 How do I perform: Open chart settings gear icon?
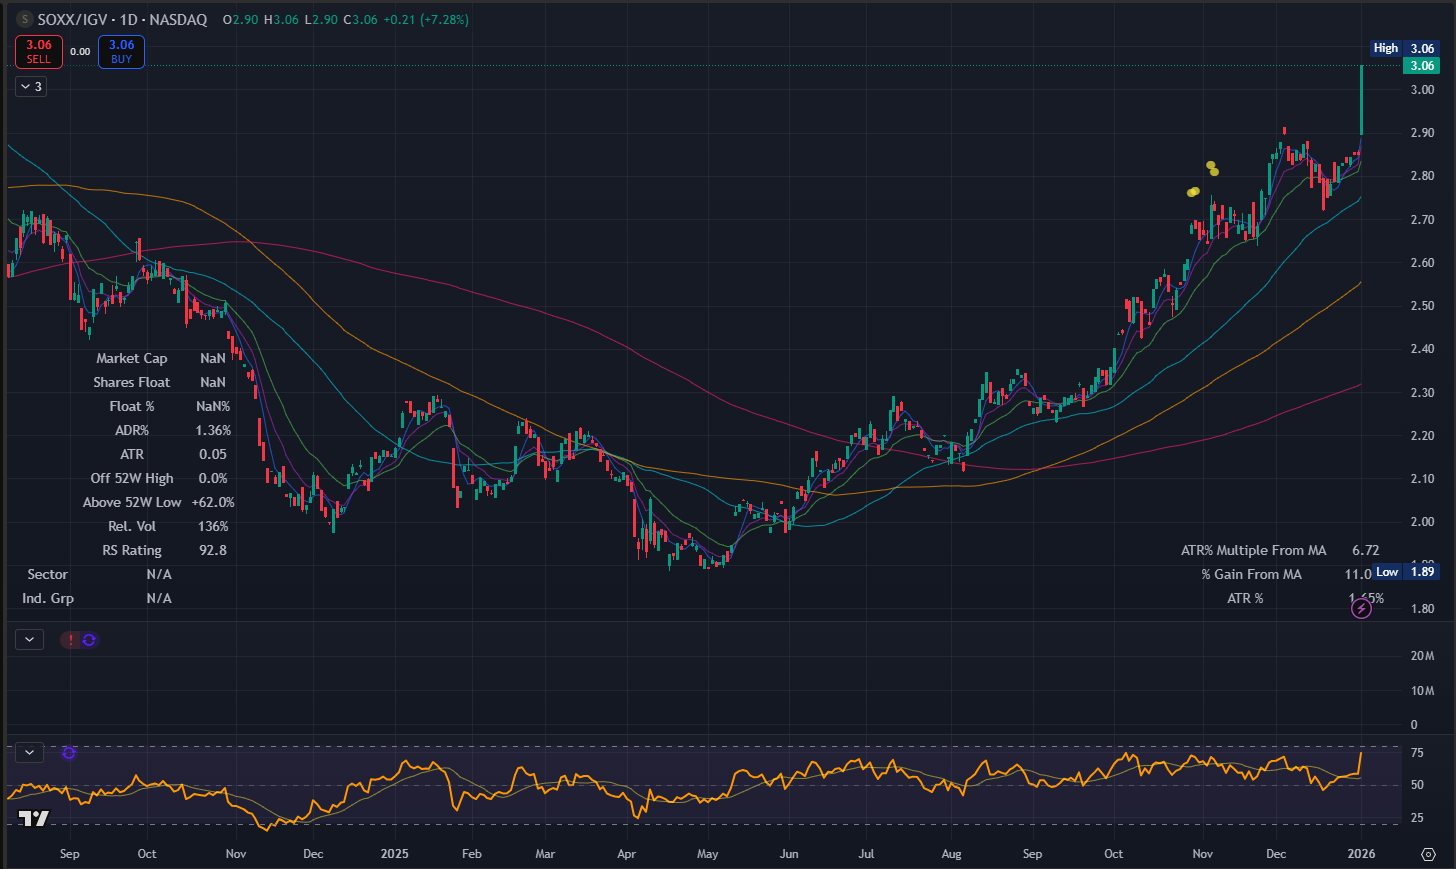pos(1428,854)
